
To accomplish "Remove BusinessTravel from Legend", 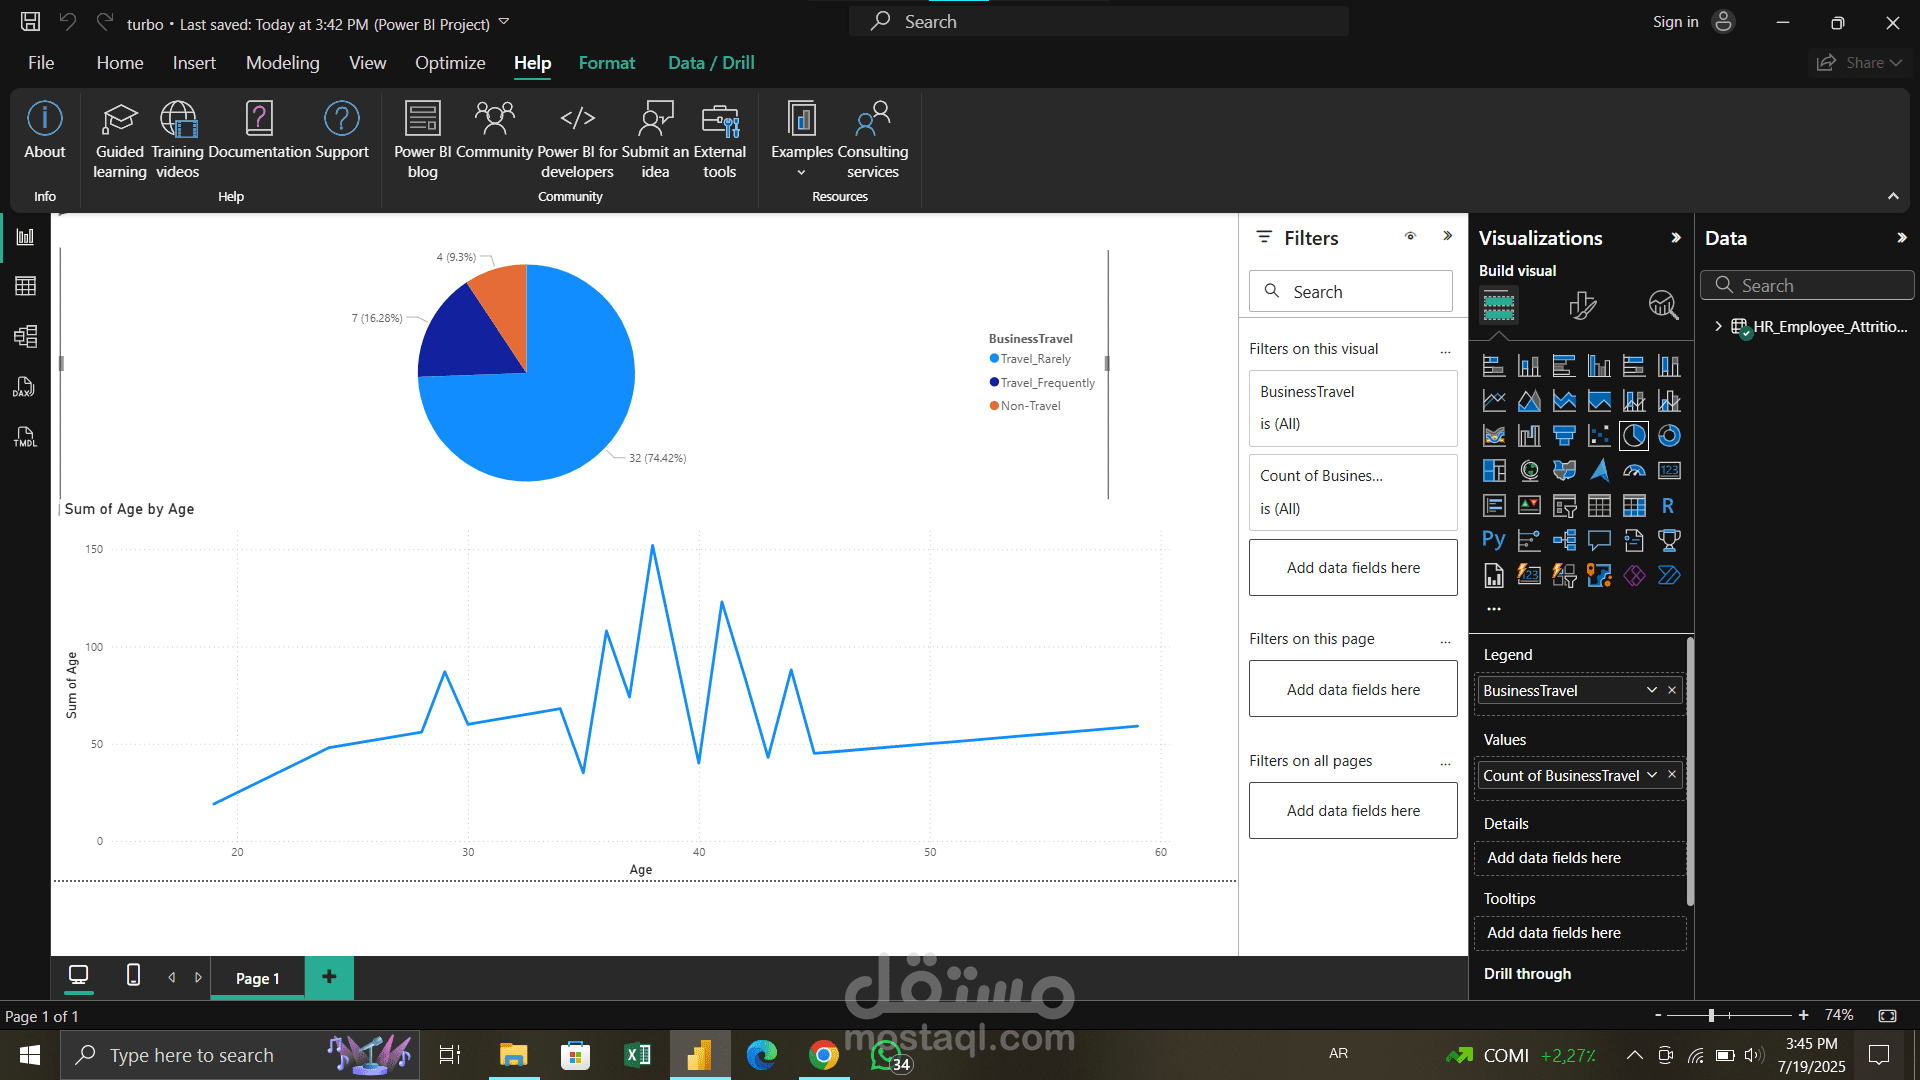I will 1672,690.
